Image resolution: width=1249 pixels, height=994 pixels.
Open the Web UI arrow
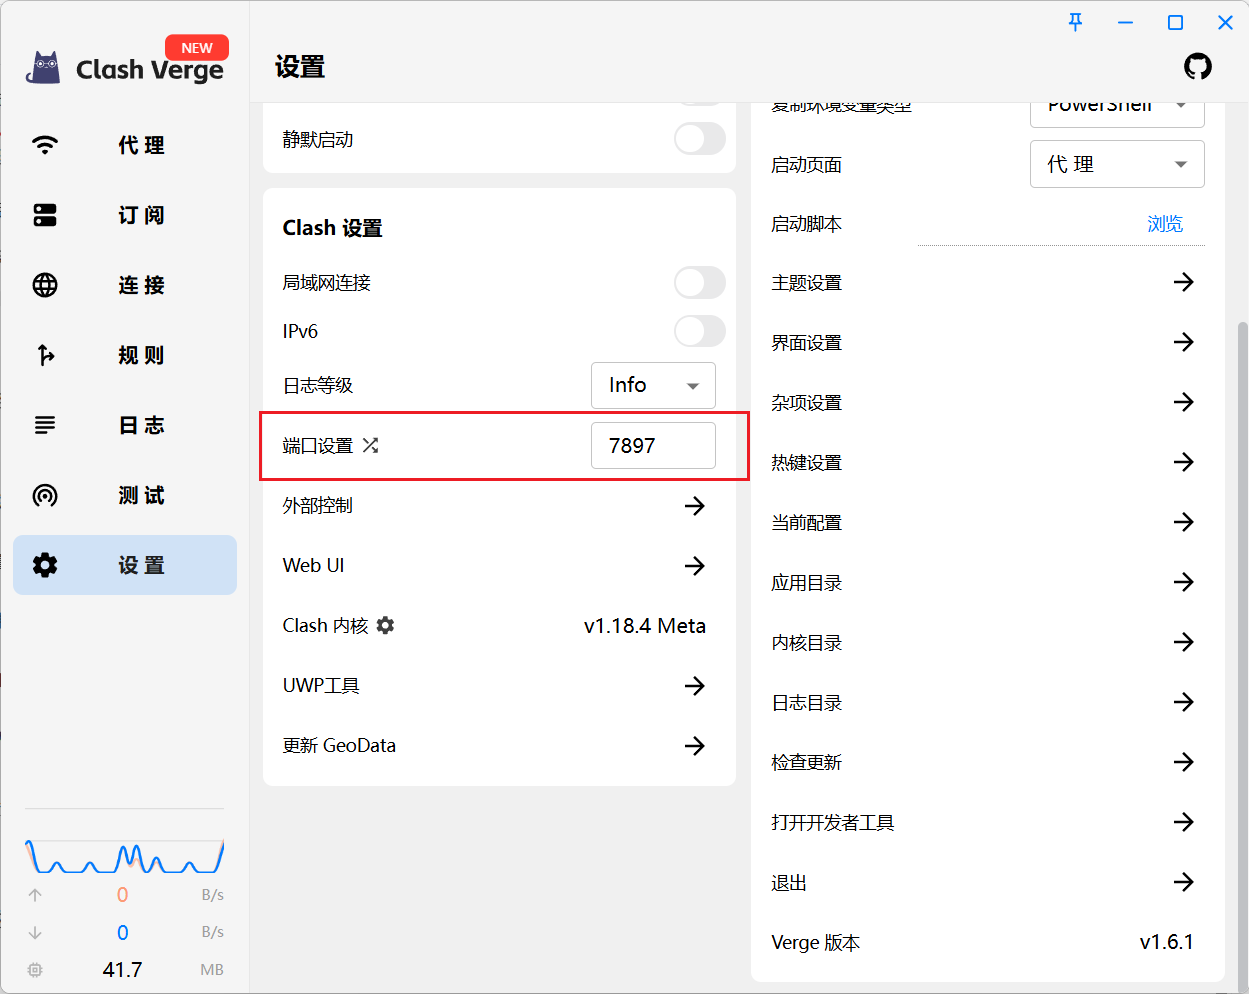click(x=694, y=566)
